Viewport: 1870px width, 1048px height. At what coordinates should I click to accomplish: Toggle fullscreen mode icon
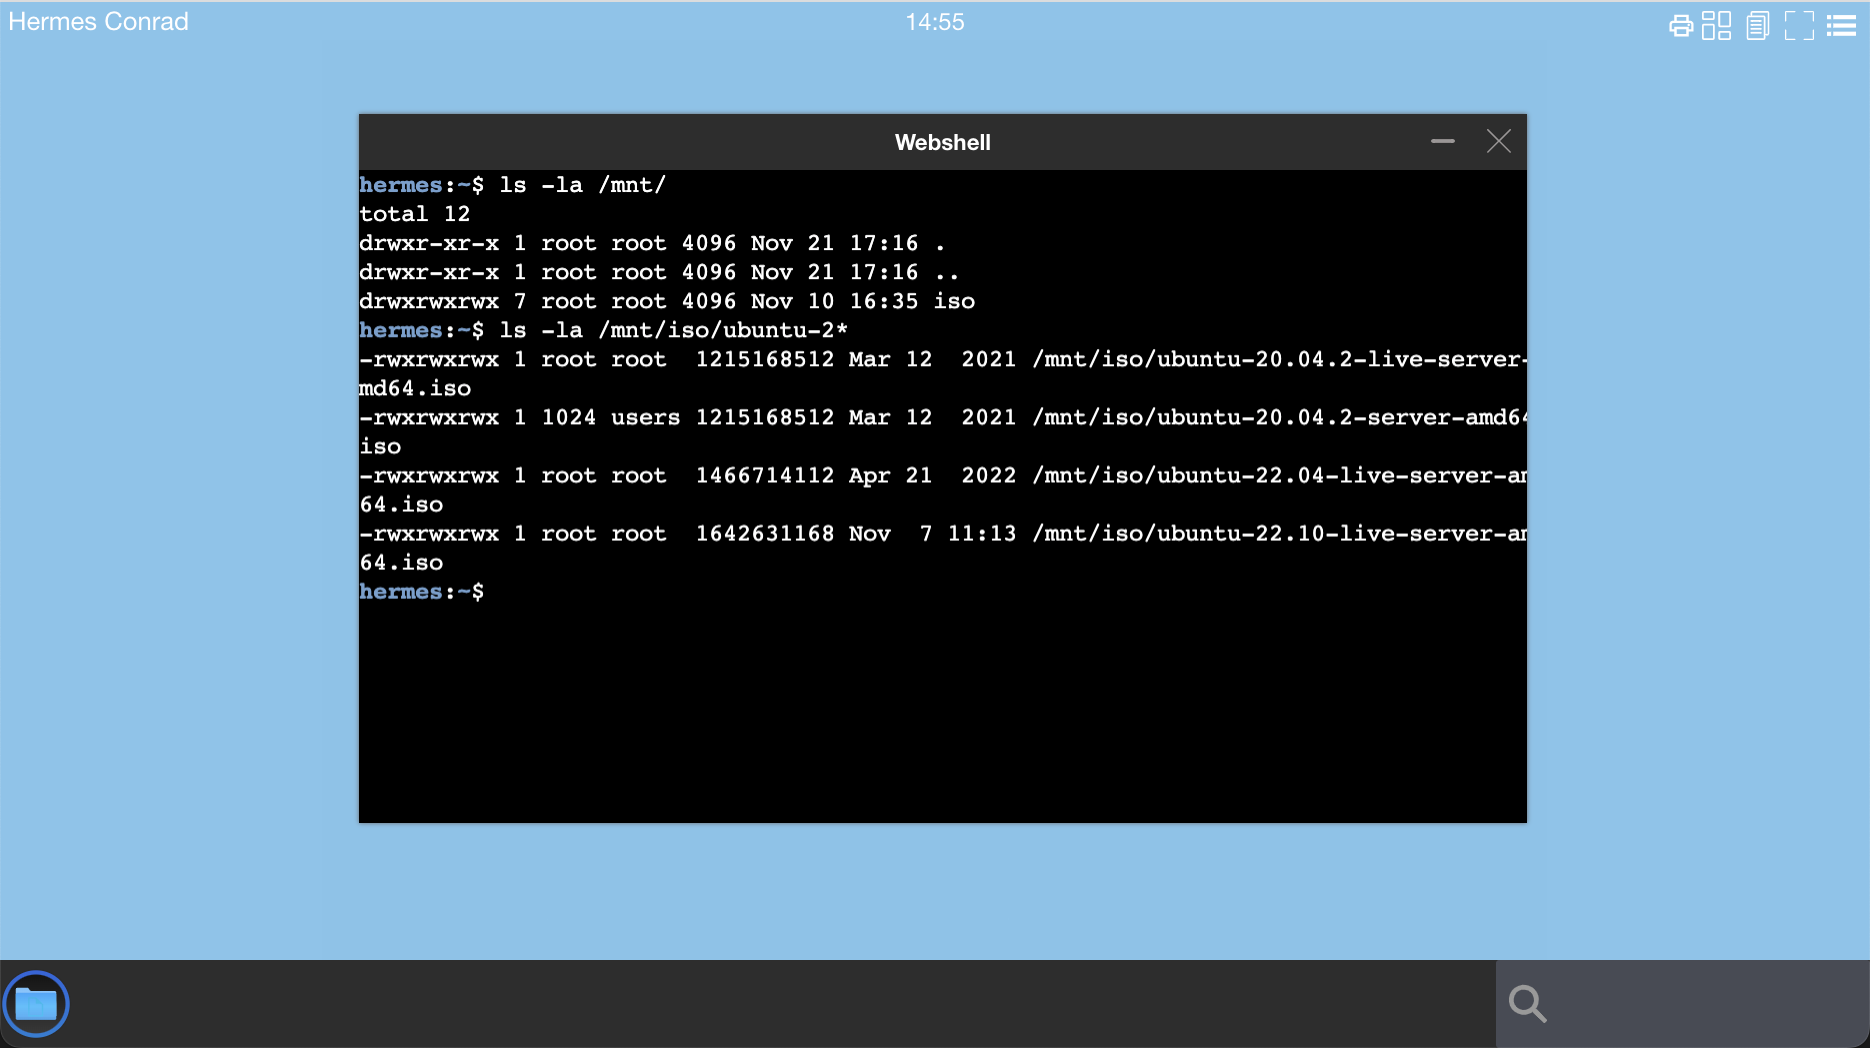click(1799, 26)
